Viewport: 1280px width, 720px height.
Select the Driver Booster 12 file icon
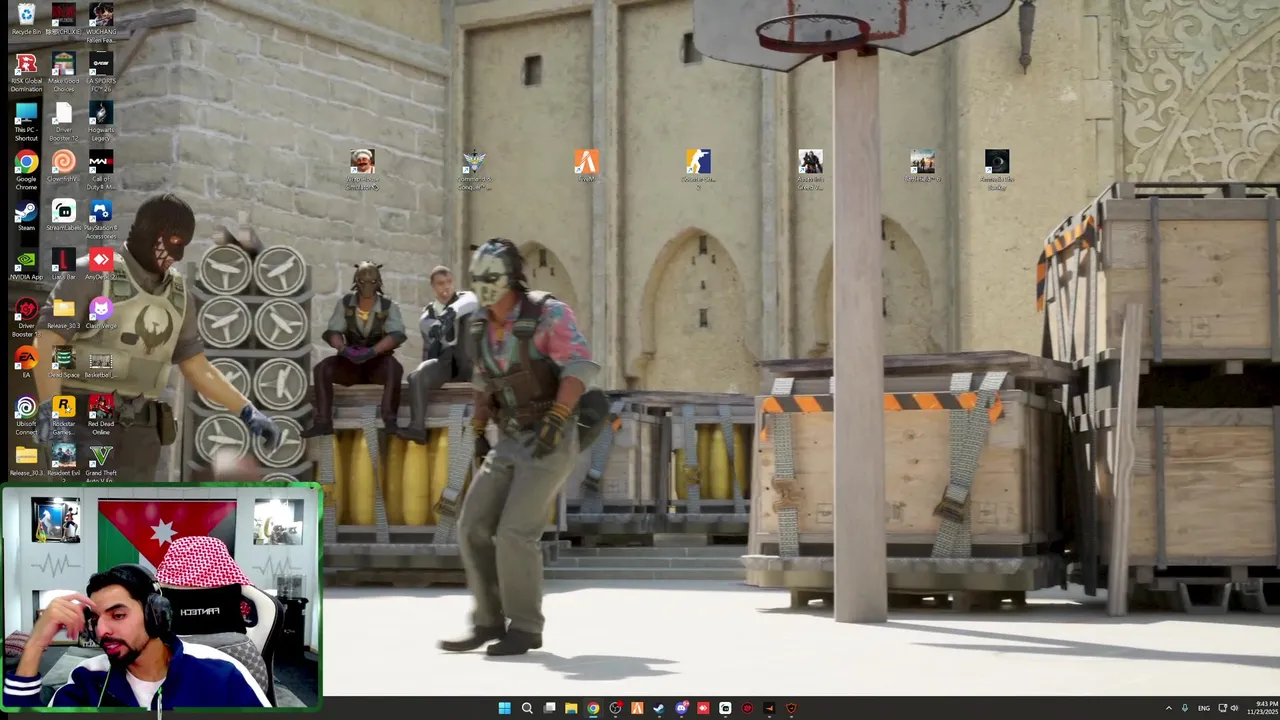click(63, 121)
